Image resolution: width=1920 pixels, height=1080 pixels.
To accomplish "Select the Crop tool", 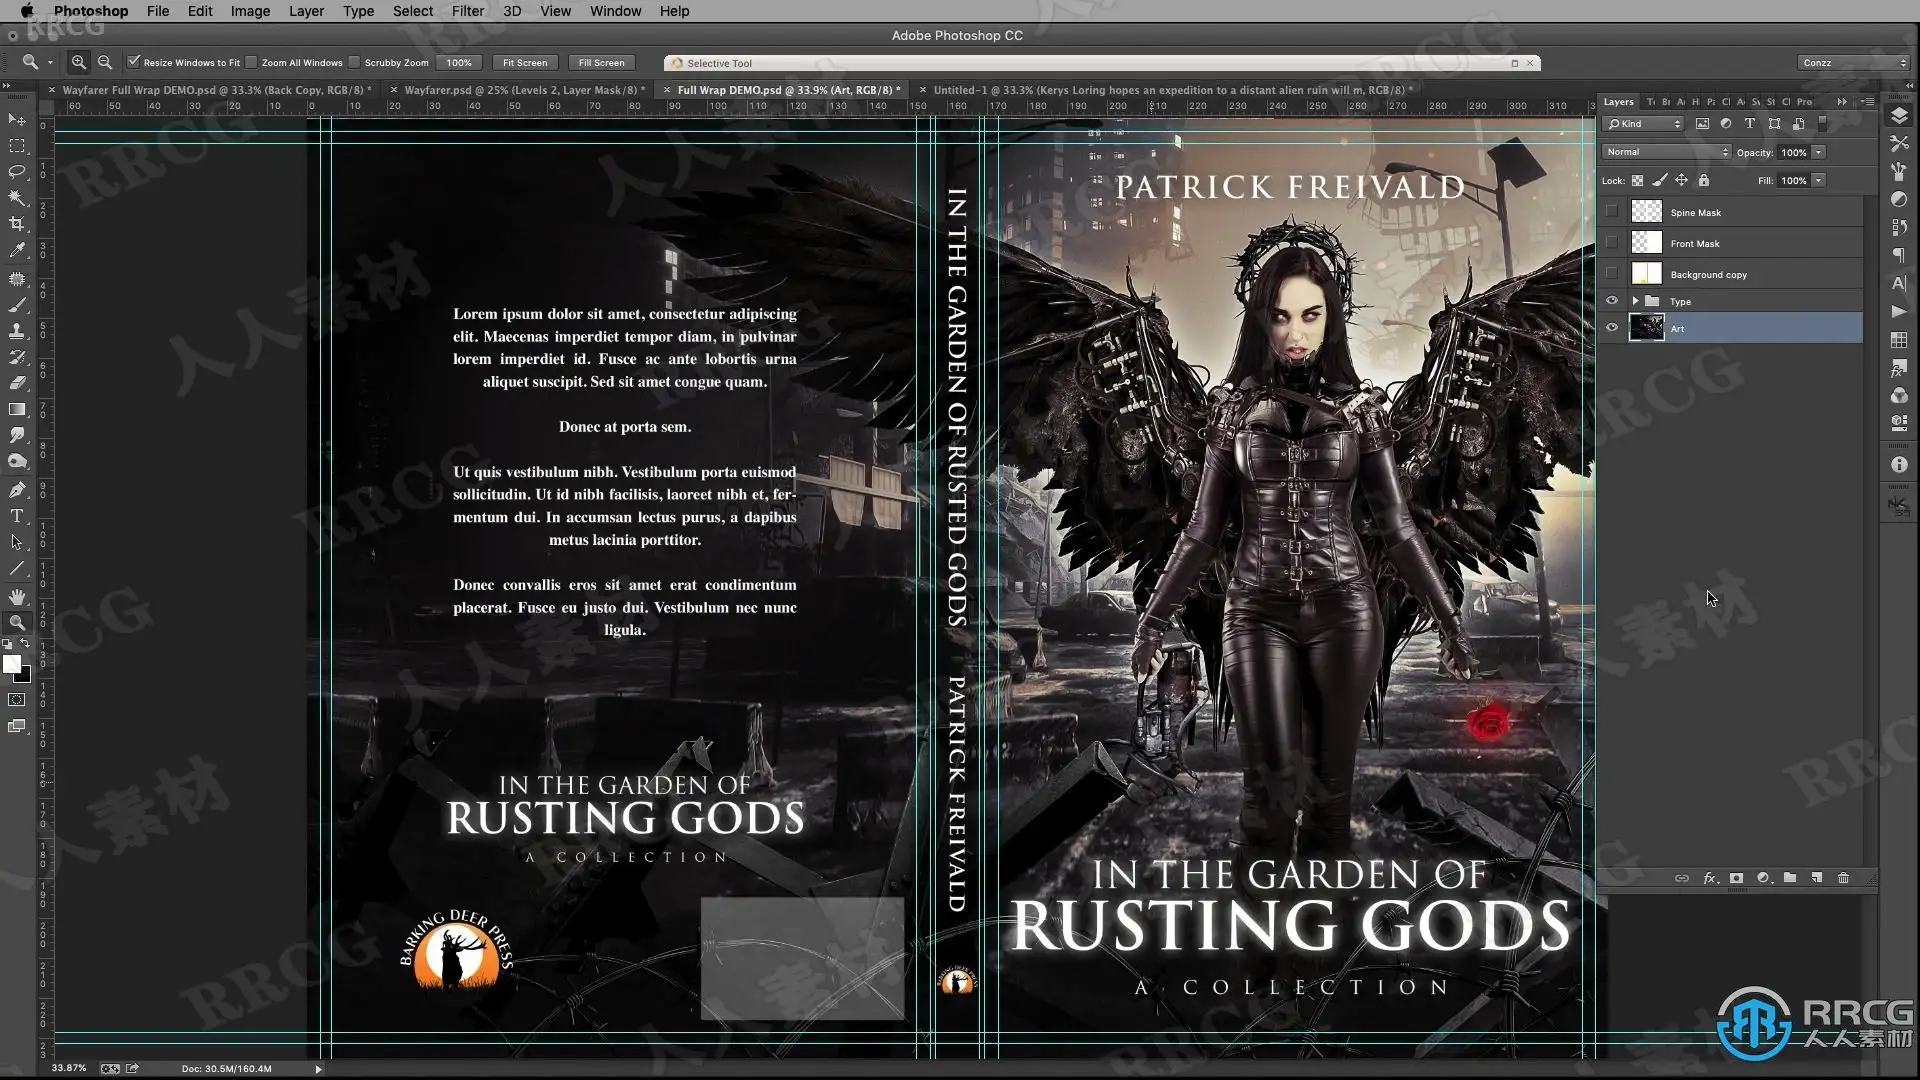I will 17,224.
